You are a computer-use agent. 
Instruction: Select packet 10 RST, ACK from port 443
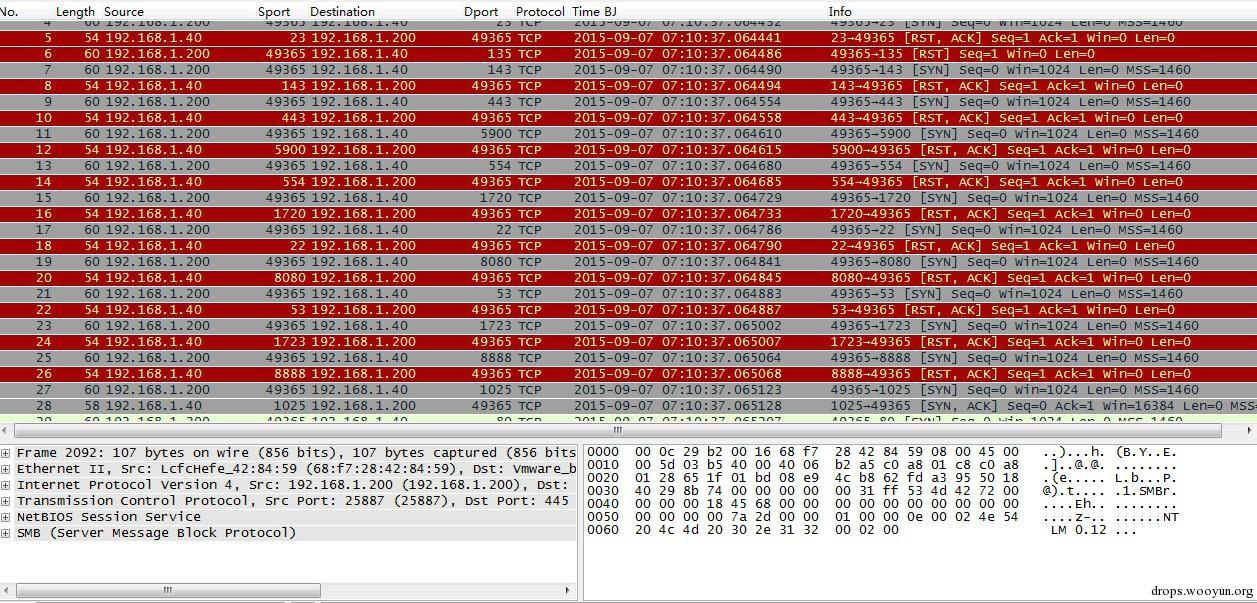pos(628,118)
